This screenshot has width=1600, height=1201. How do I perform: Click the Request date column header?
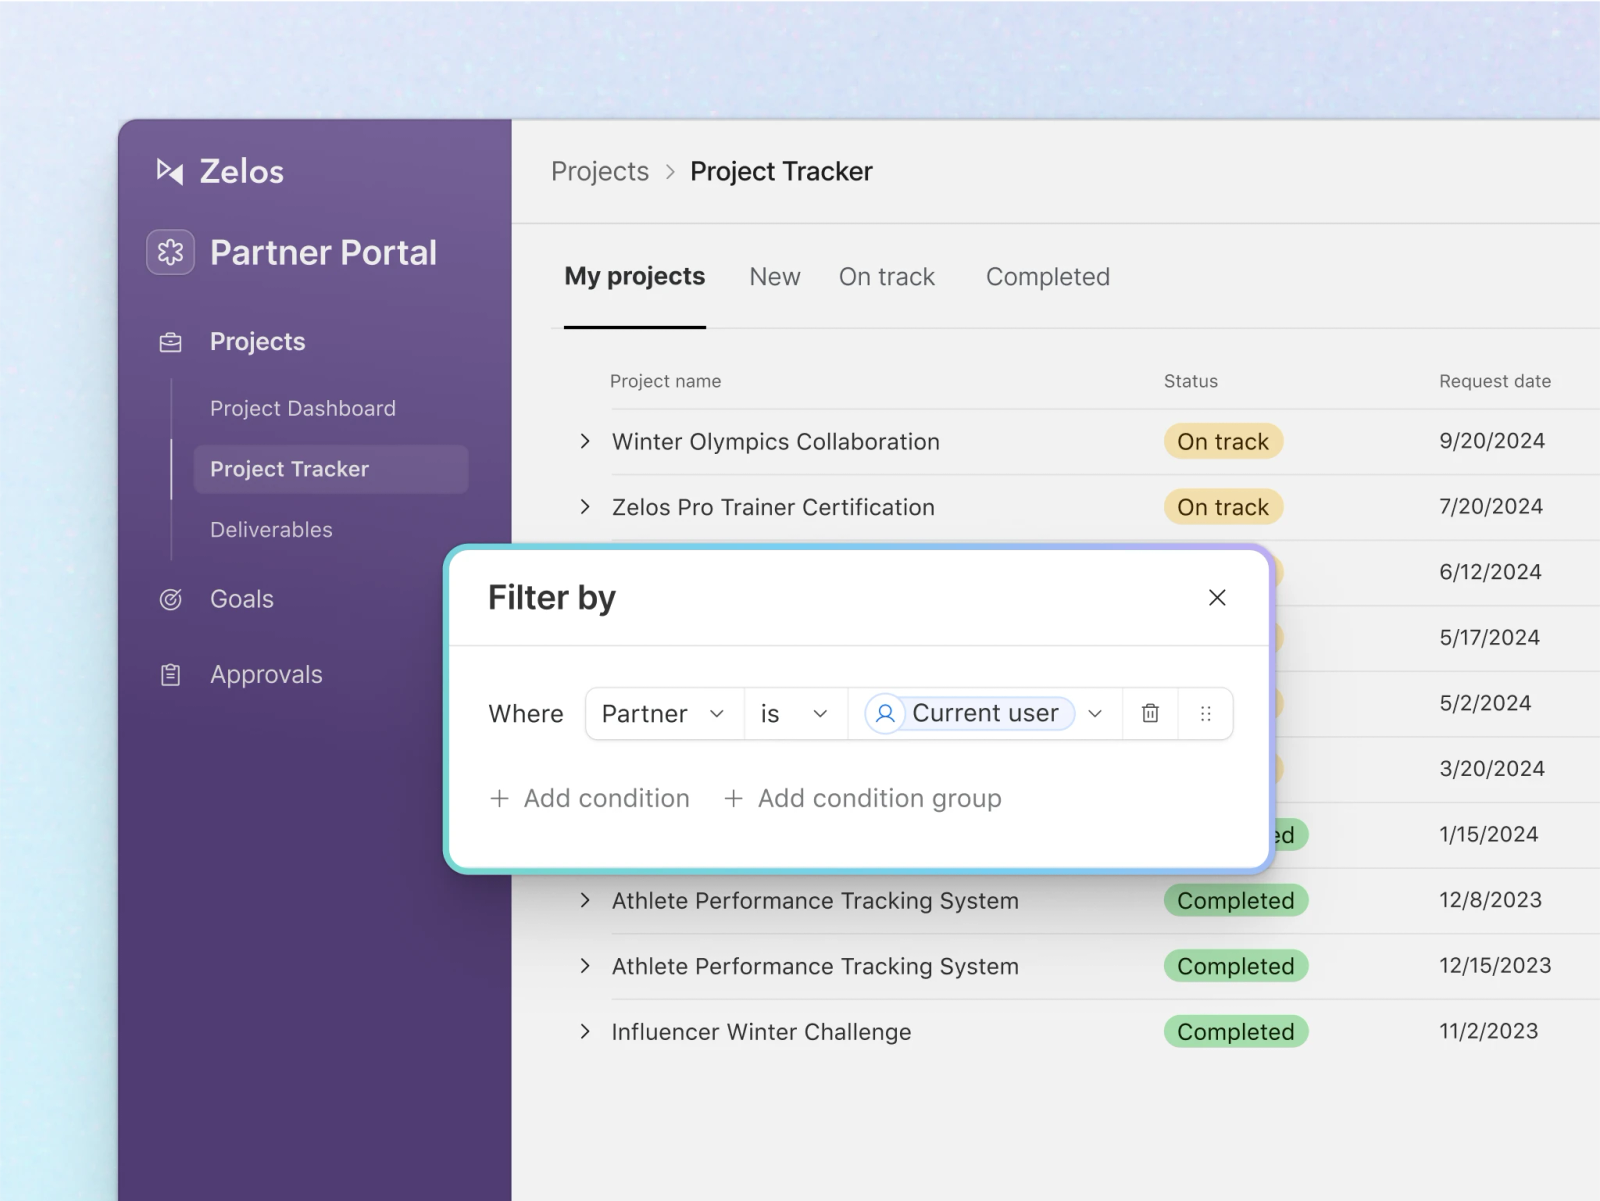[x=1495, y=381]
